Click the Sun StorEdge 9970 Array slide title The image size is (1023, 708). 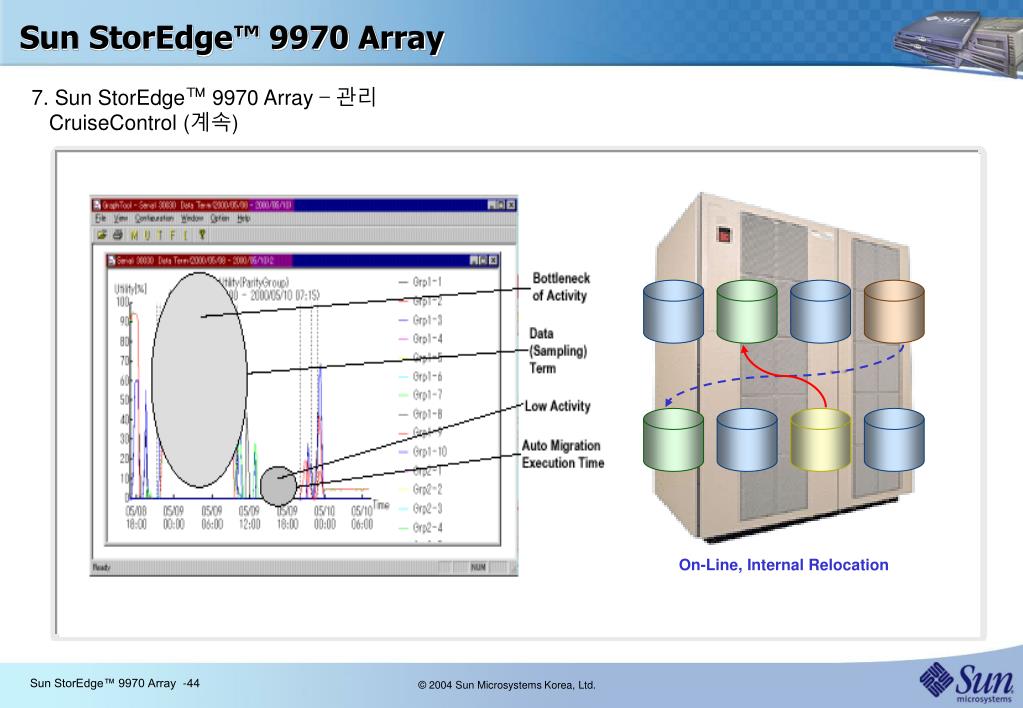tap(232, 38)
